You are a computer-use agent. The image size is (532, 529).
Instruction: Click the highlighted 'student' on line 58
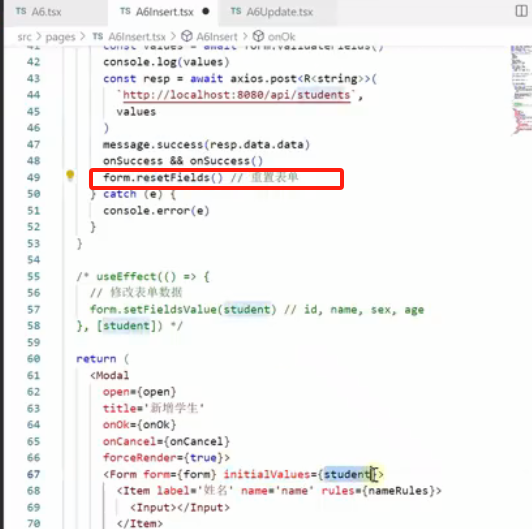pos(126,326)
